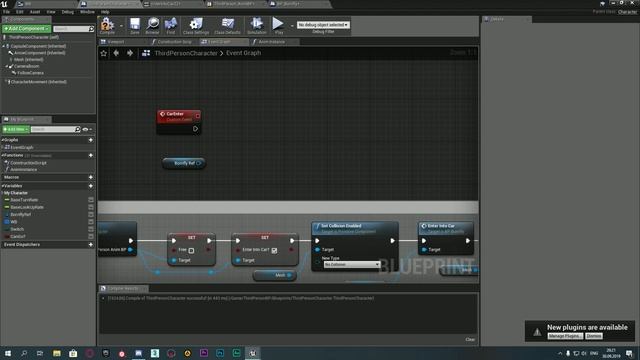This screenshot has width=640, height=360.
Task: Click the Play toolbar button
Action: (278, 25)
